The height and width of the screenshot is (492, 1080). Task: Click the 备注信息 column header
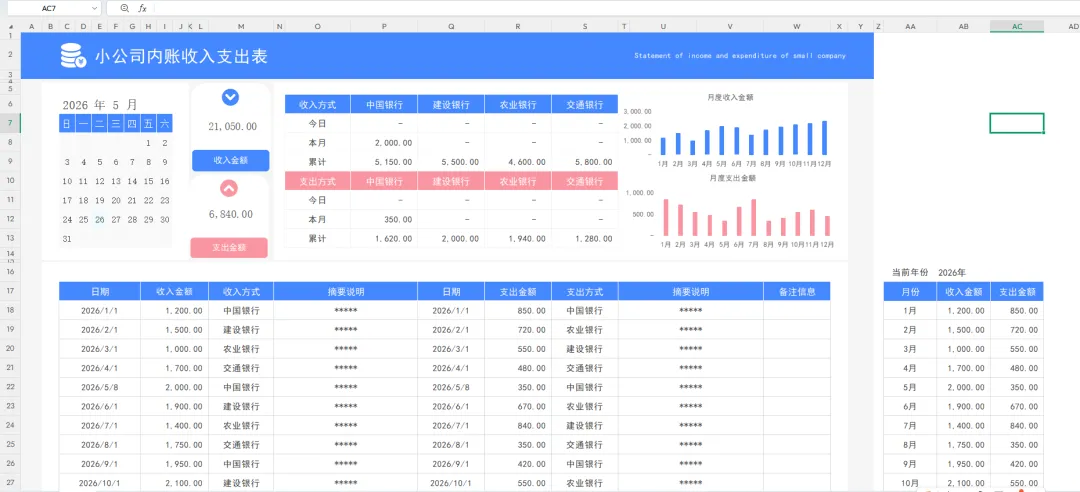point(797,291)
